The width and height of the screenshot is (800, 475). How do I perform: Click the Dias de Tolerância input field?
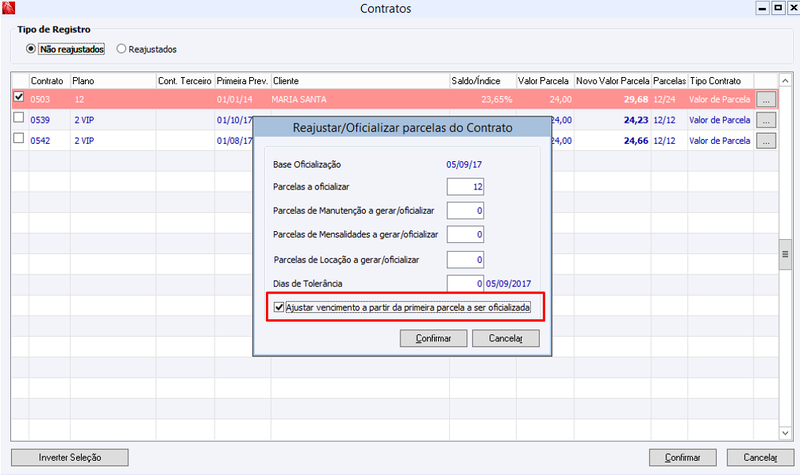[465, 283]
